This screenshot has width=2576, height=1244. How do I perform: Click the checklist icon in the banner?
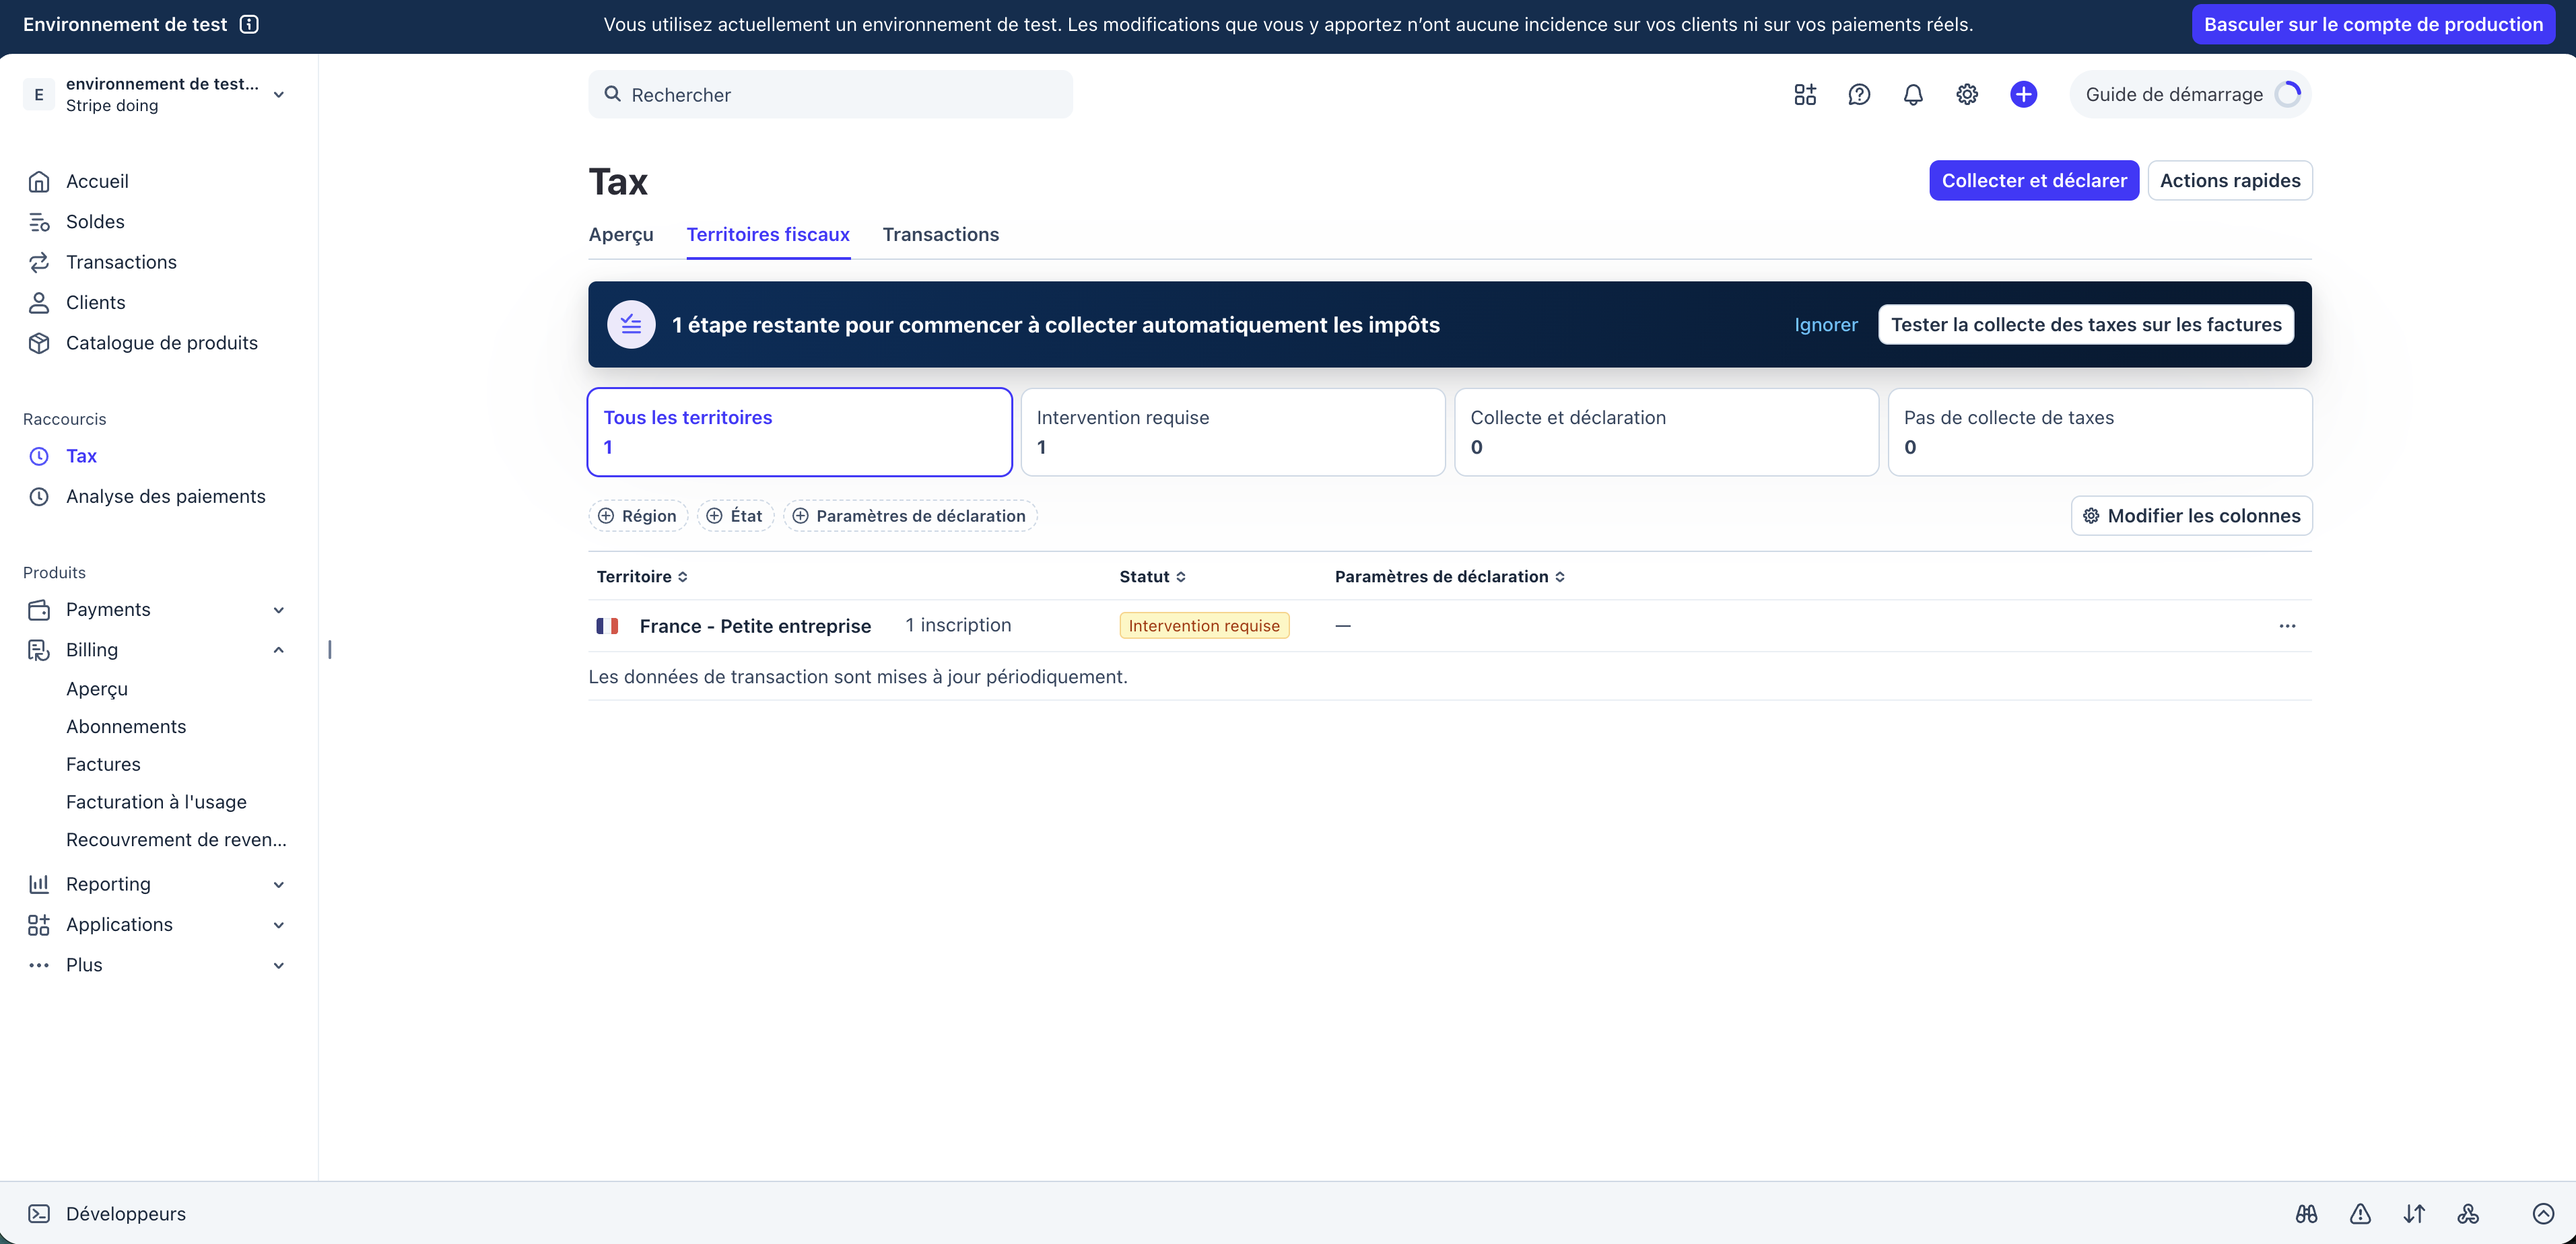pos(631,324)
